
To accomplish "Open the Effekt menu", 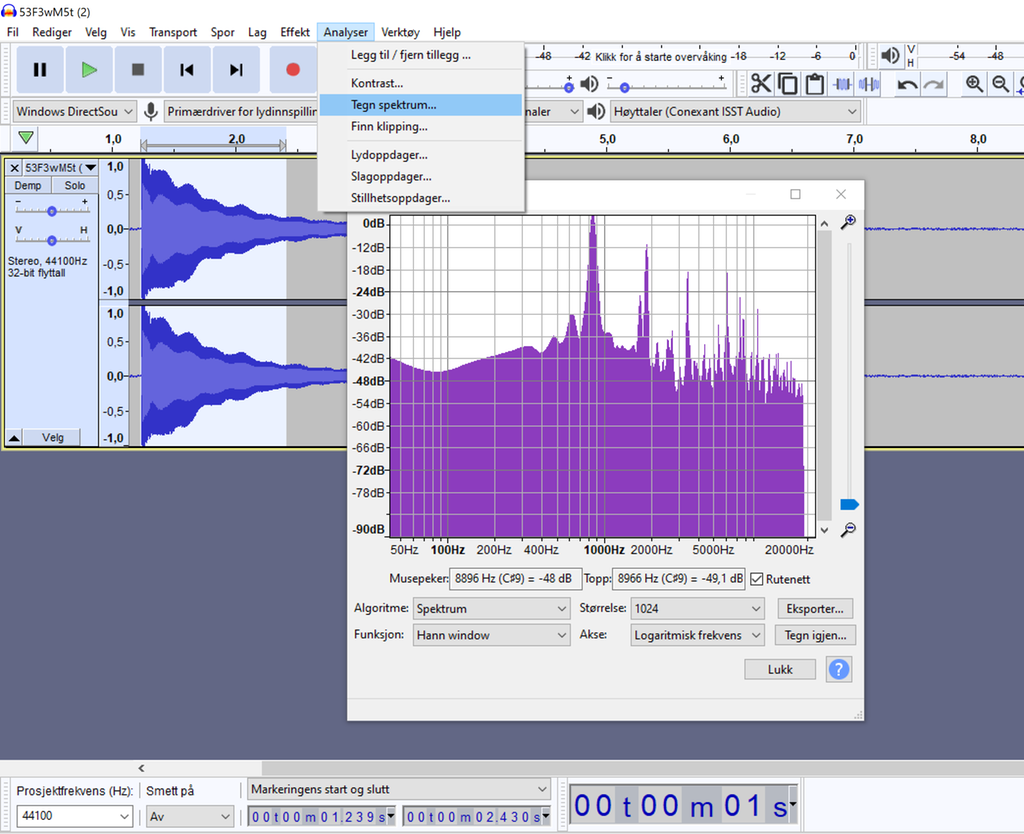I will point(294,31).
